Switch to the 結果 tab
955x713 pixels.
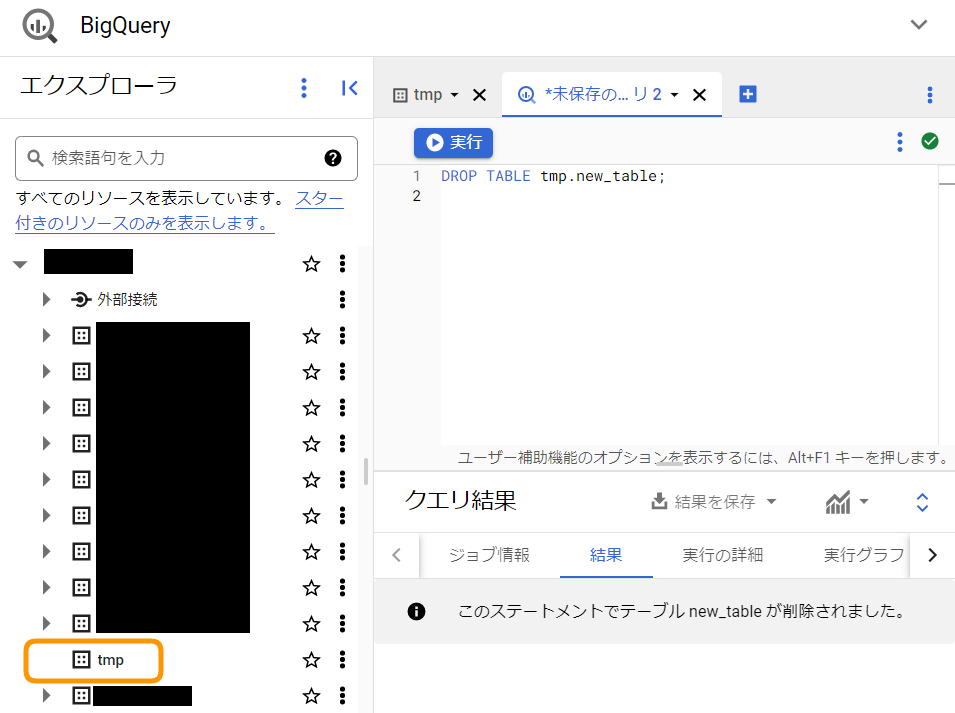click(606, 555)
